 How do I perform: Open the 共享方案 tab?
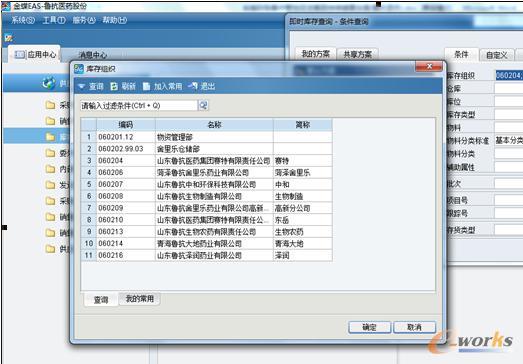358,54
